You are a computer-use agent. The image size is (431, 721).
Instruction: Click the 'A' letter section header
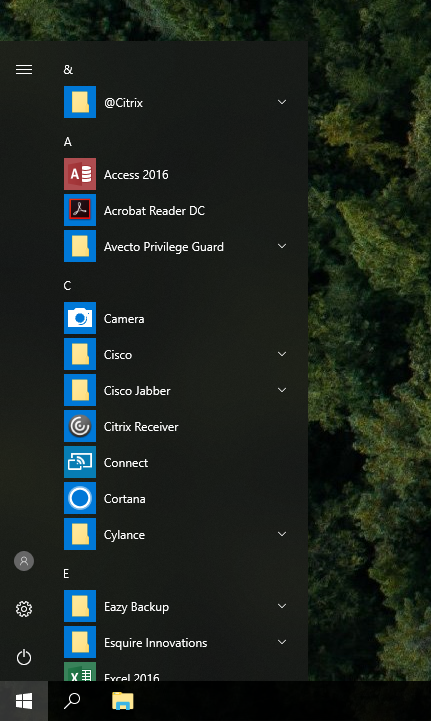point(68,142)
